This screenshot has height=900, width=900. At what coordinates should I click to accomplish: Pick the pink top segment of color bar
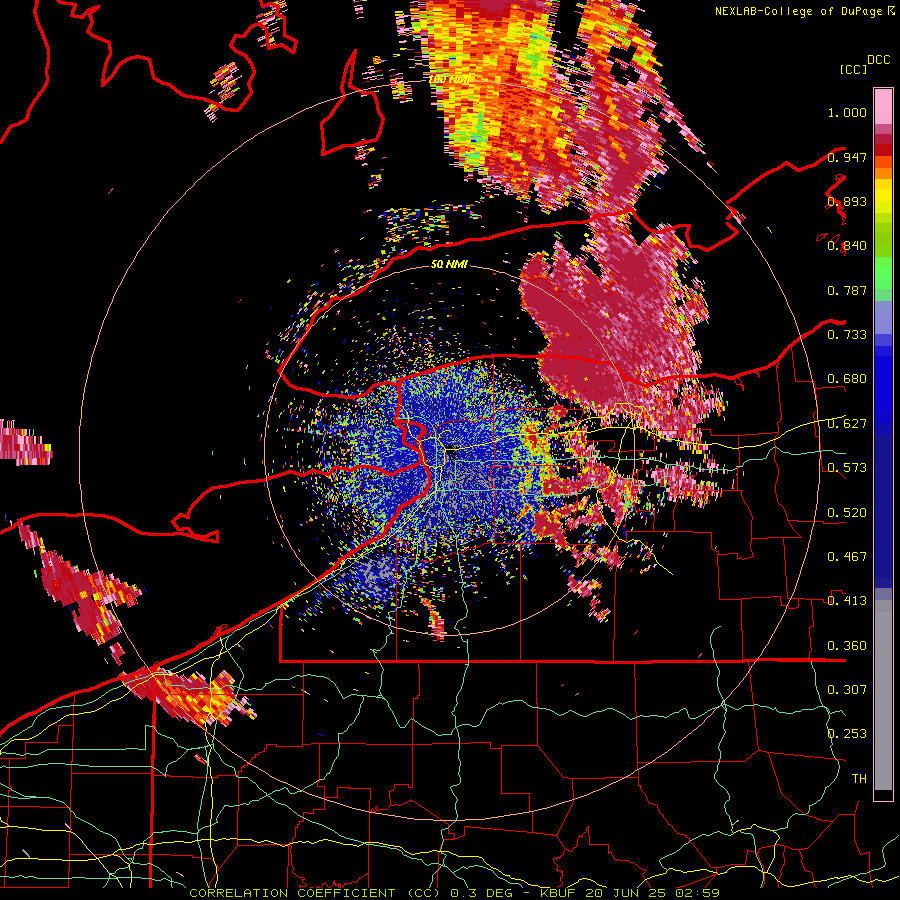pyautogui.click(x=883, y=106)
